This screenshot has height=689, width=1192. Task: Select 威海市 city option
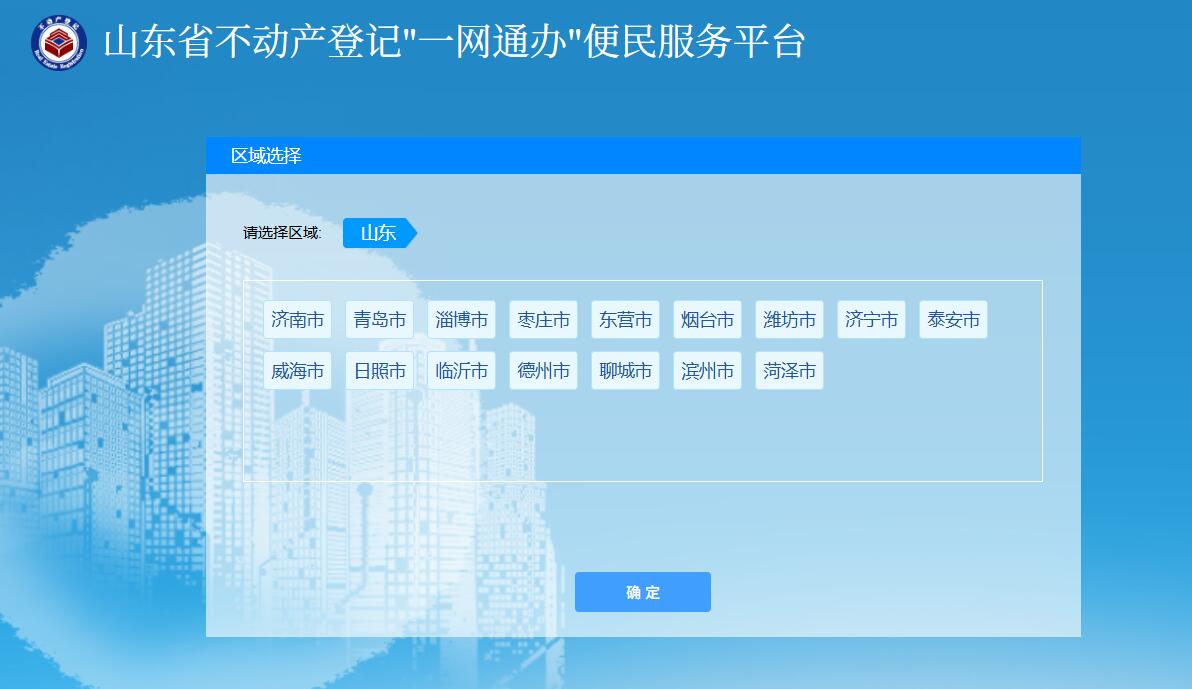(298, 371)
